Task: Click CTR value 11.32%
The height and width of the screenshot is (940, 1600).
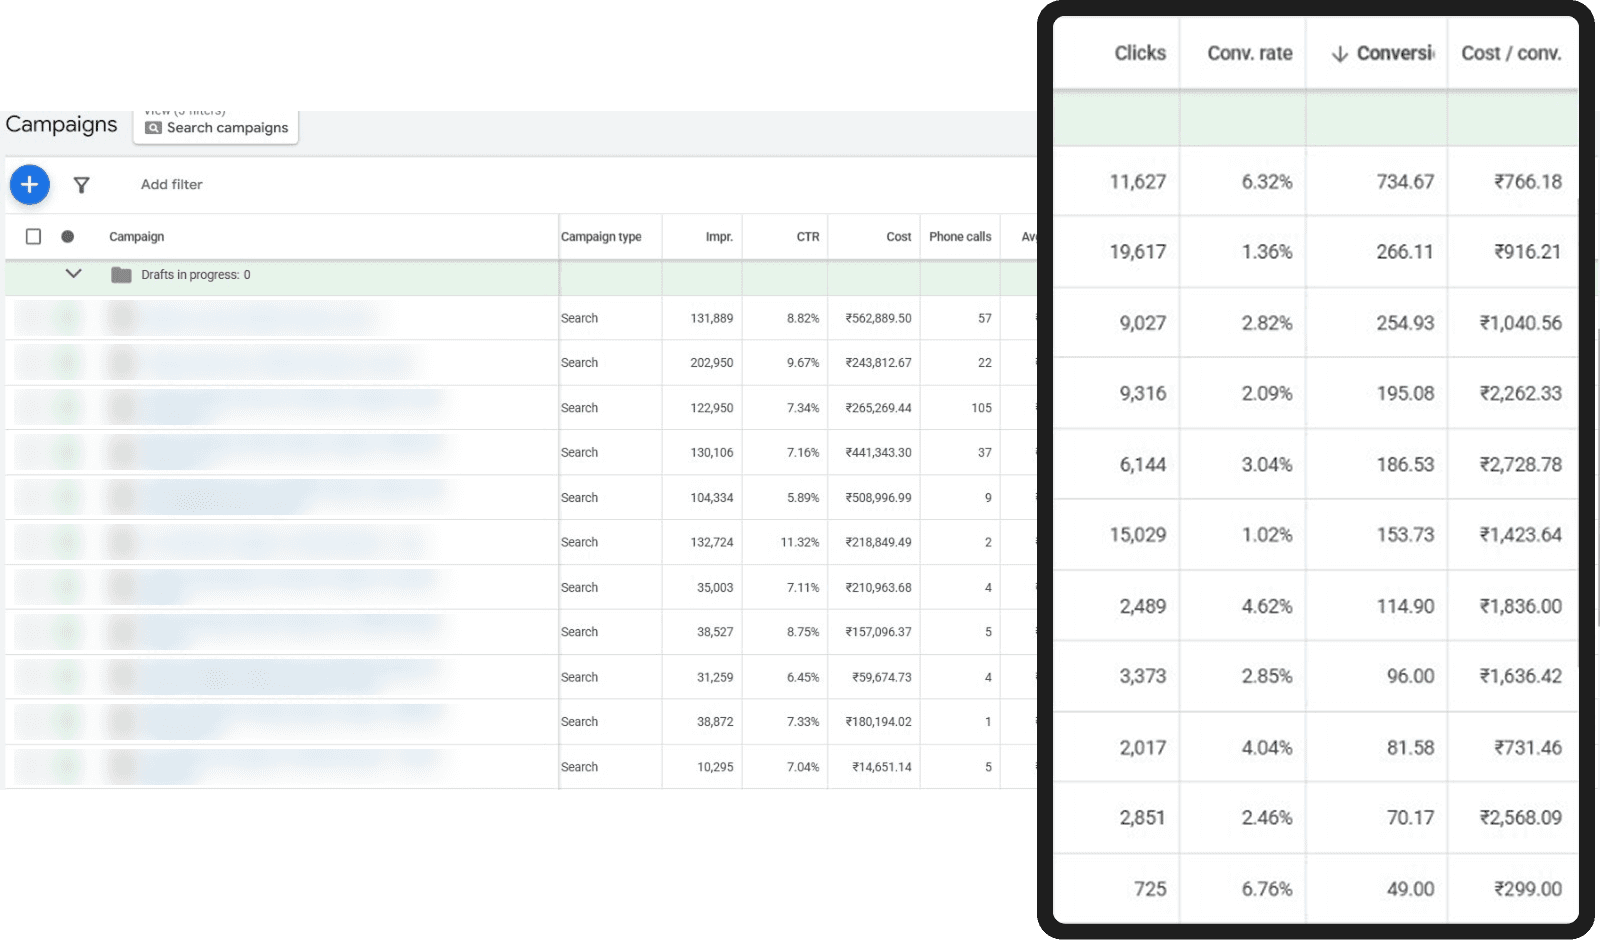Action: tap(800, 542)
